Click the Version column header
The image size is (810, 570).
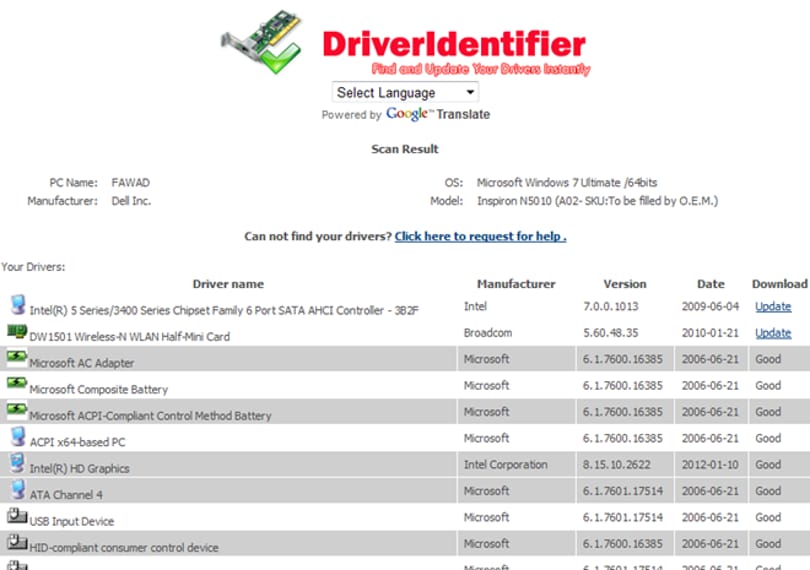click(625, 284)
